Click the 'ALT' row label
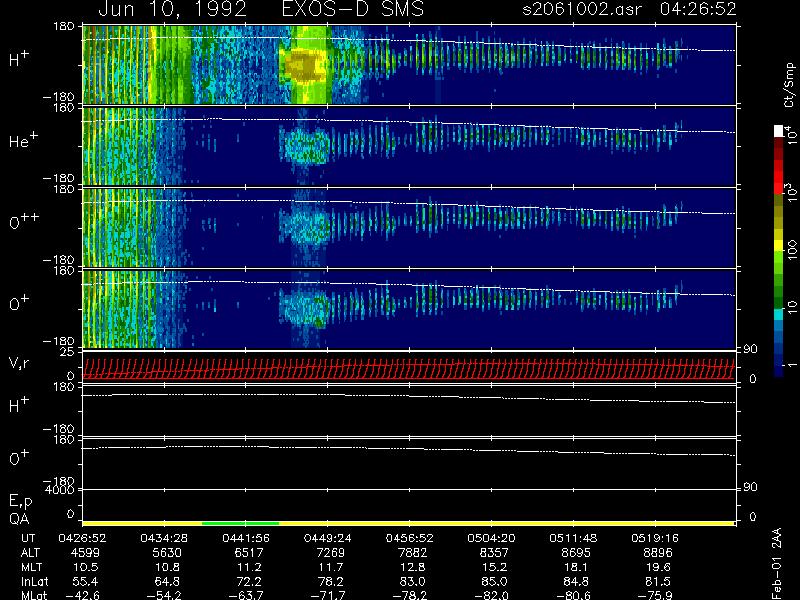This screenshot has height=600, width=800. point(31,553)
